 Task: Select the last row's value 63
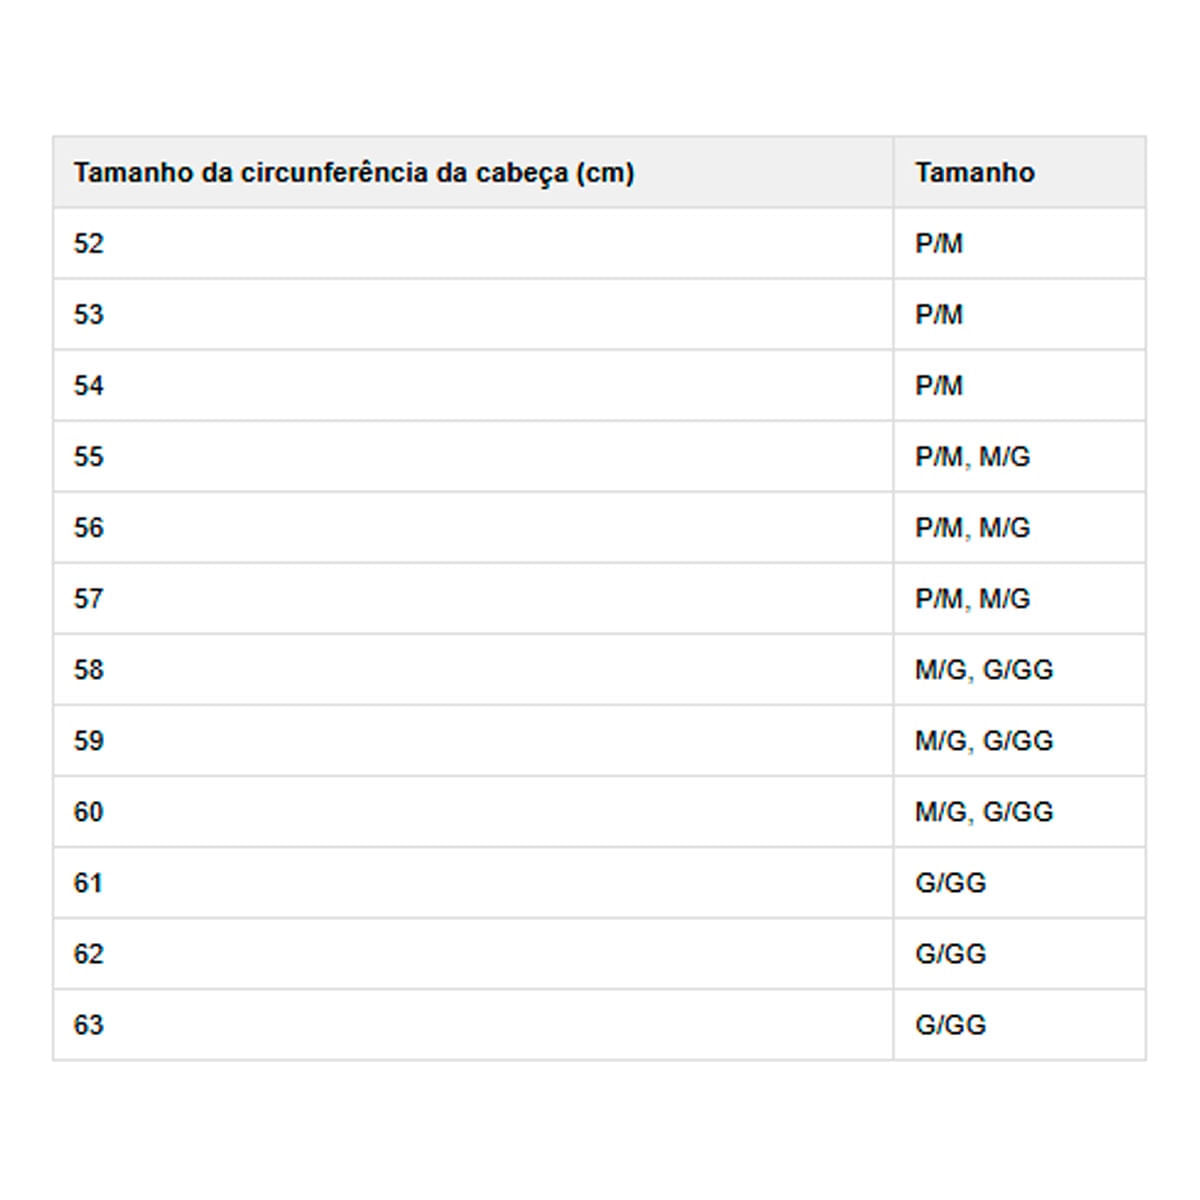89,1025
